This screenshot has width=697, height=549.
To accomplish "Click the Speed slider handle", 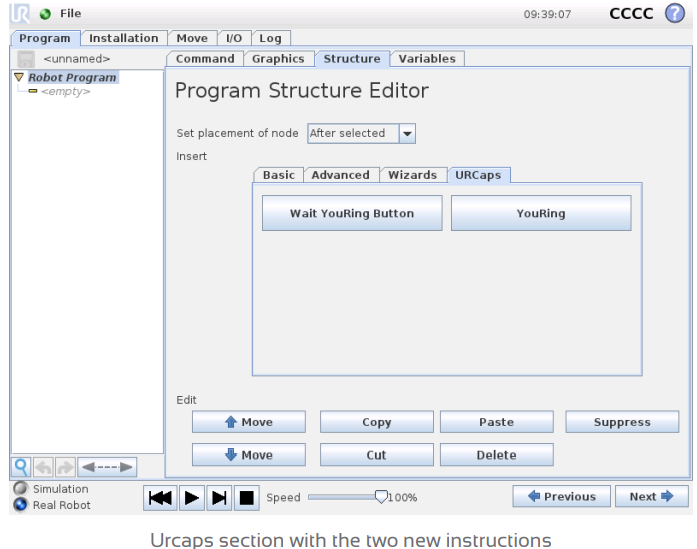I will [x=381, y=497].
